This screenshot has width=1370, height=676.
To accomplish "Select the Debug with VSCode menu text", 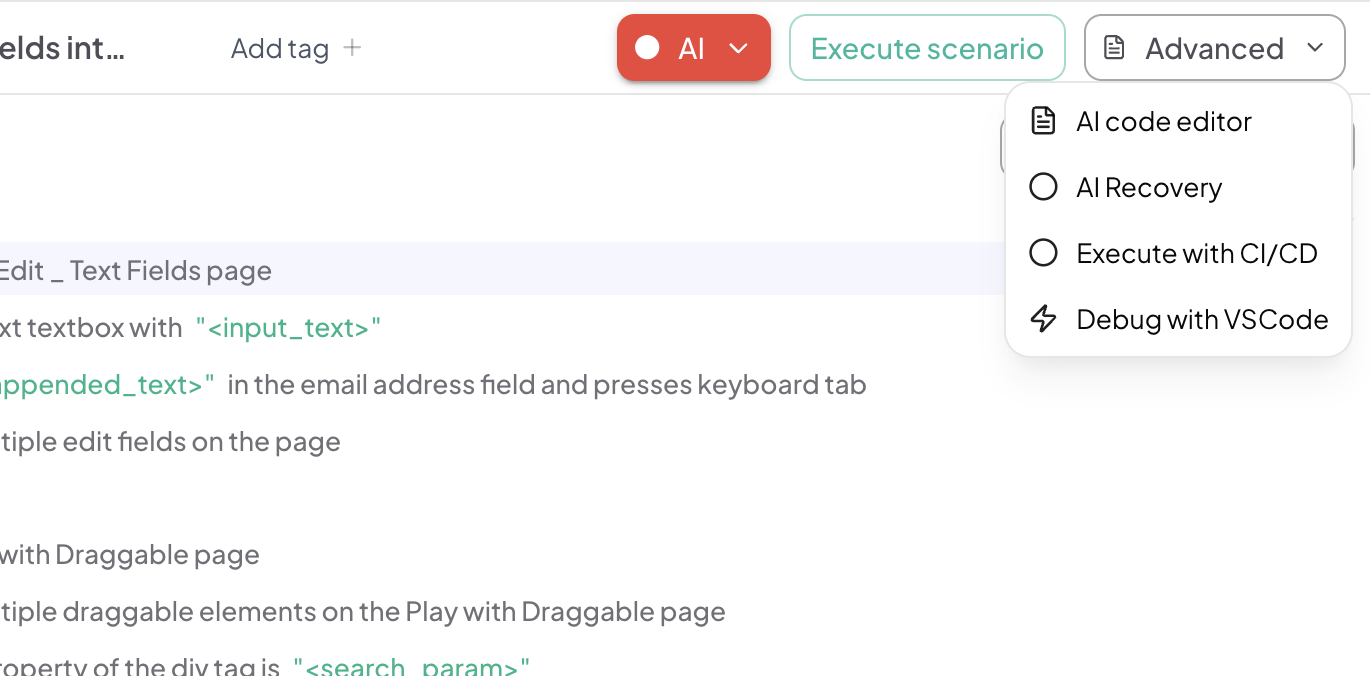I will tap(1202, 319).
